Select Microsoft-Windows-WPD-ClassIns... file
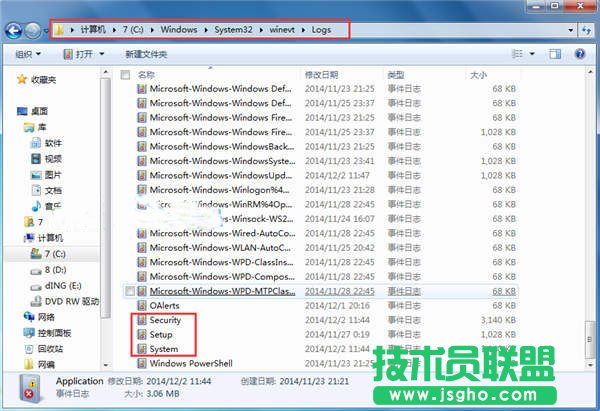 222,262
